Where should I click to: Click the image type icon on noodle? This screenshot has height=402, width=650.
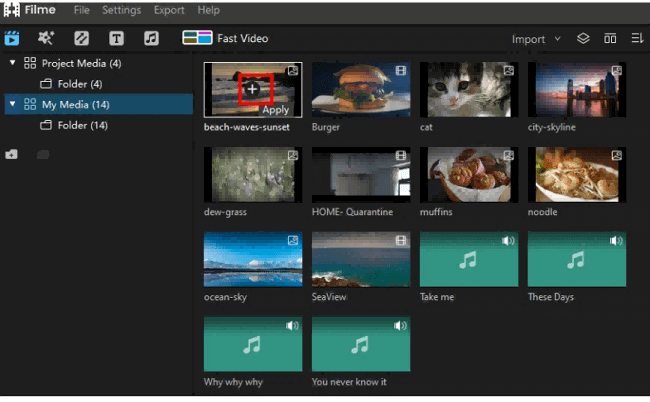coord(616,155)
